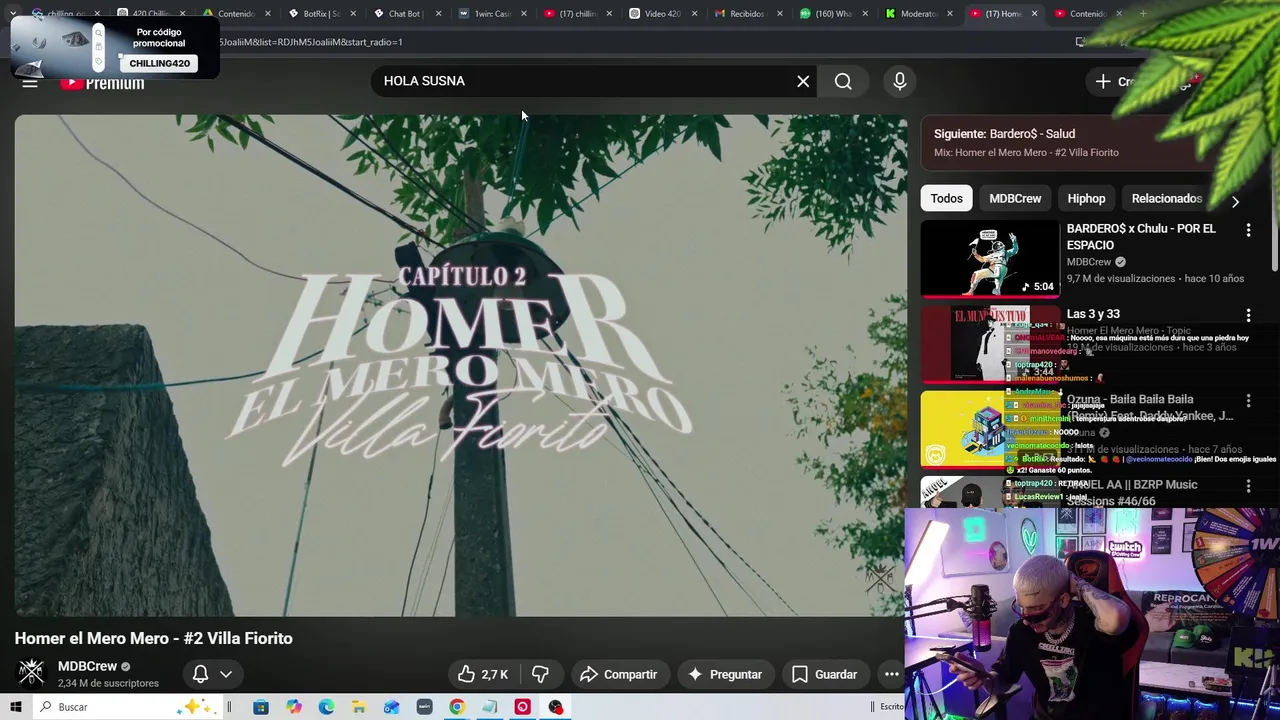Open Las 3 y 33 video thumbnail
The width and height of the screenshot is (1280, 720).
click(989, 344)
